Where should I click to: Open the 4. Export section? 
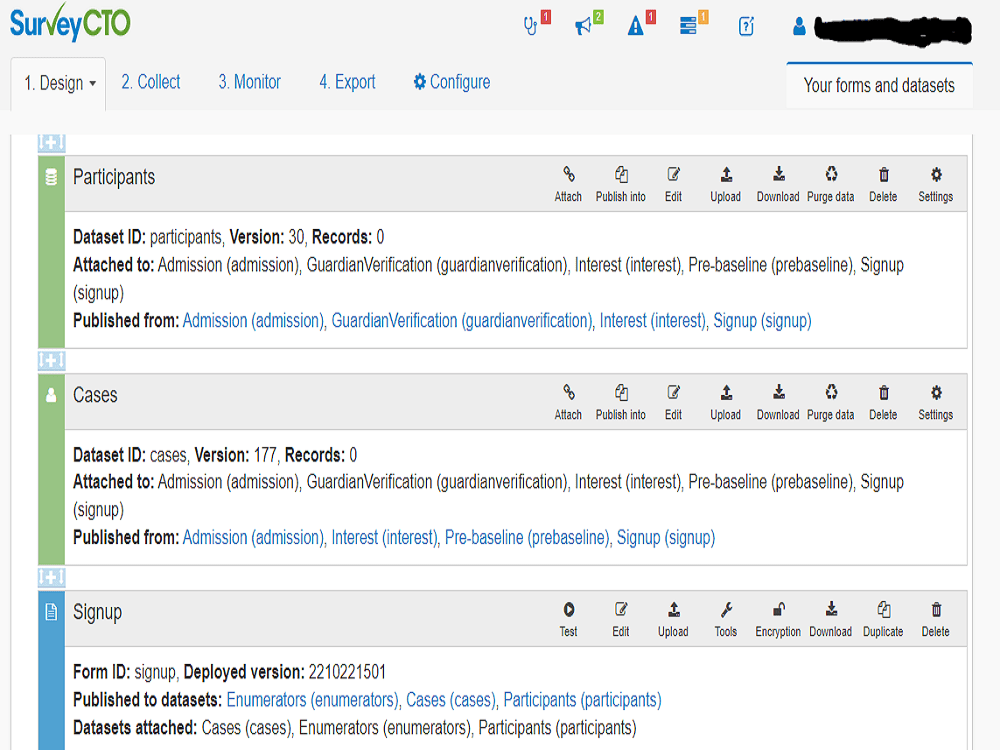click(x=347, y=82)
